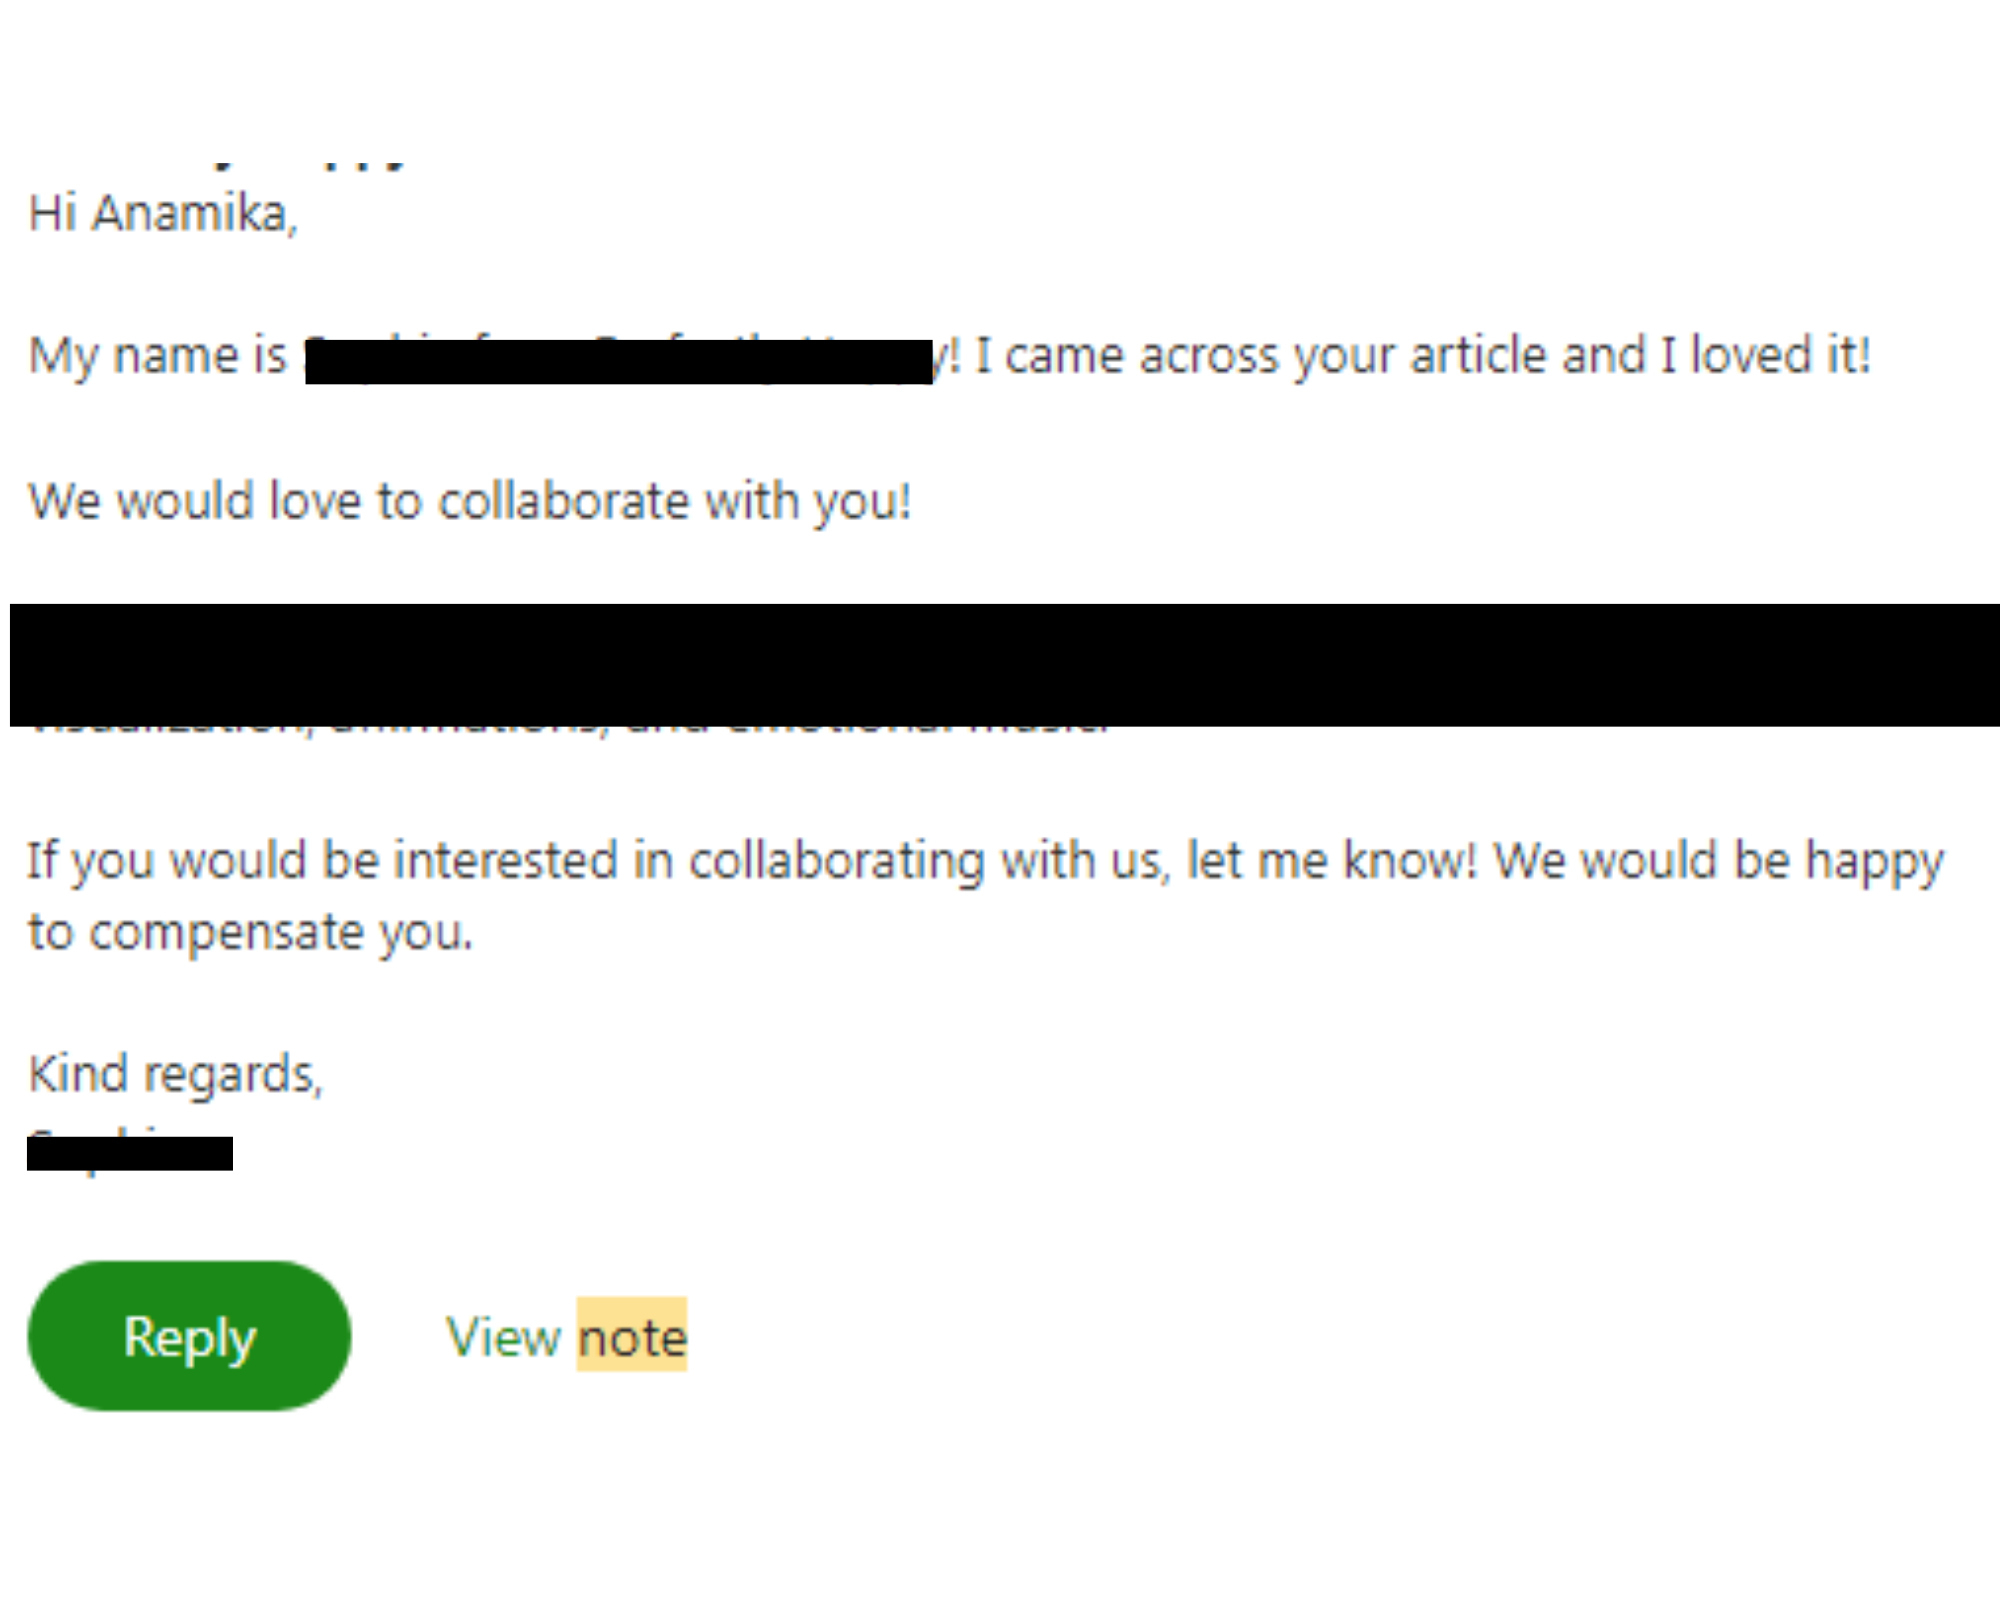2000x1600 pixels.
Task: Click the "My name is" text
Action: (157, 356)
